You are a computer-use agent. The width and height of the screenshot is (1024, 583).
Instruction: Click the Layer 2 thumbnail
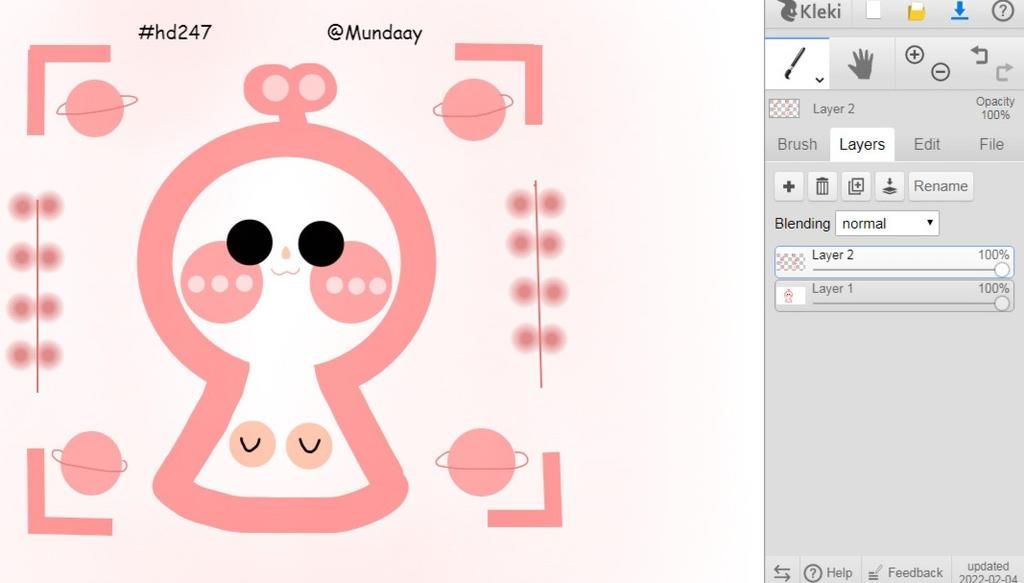(x=791, y=262)
